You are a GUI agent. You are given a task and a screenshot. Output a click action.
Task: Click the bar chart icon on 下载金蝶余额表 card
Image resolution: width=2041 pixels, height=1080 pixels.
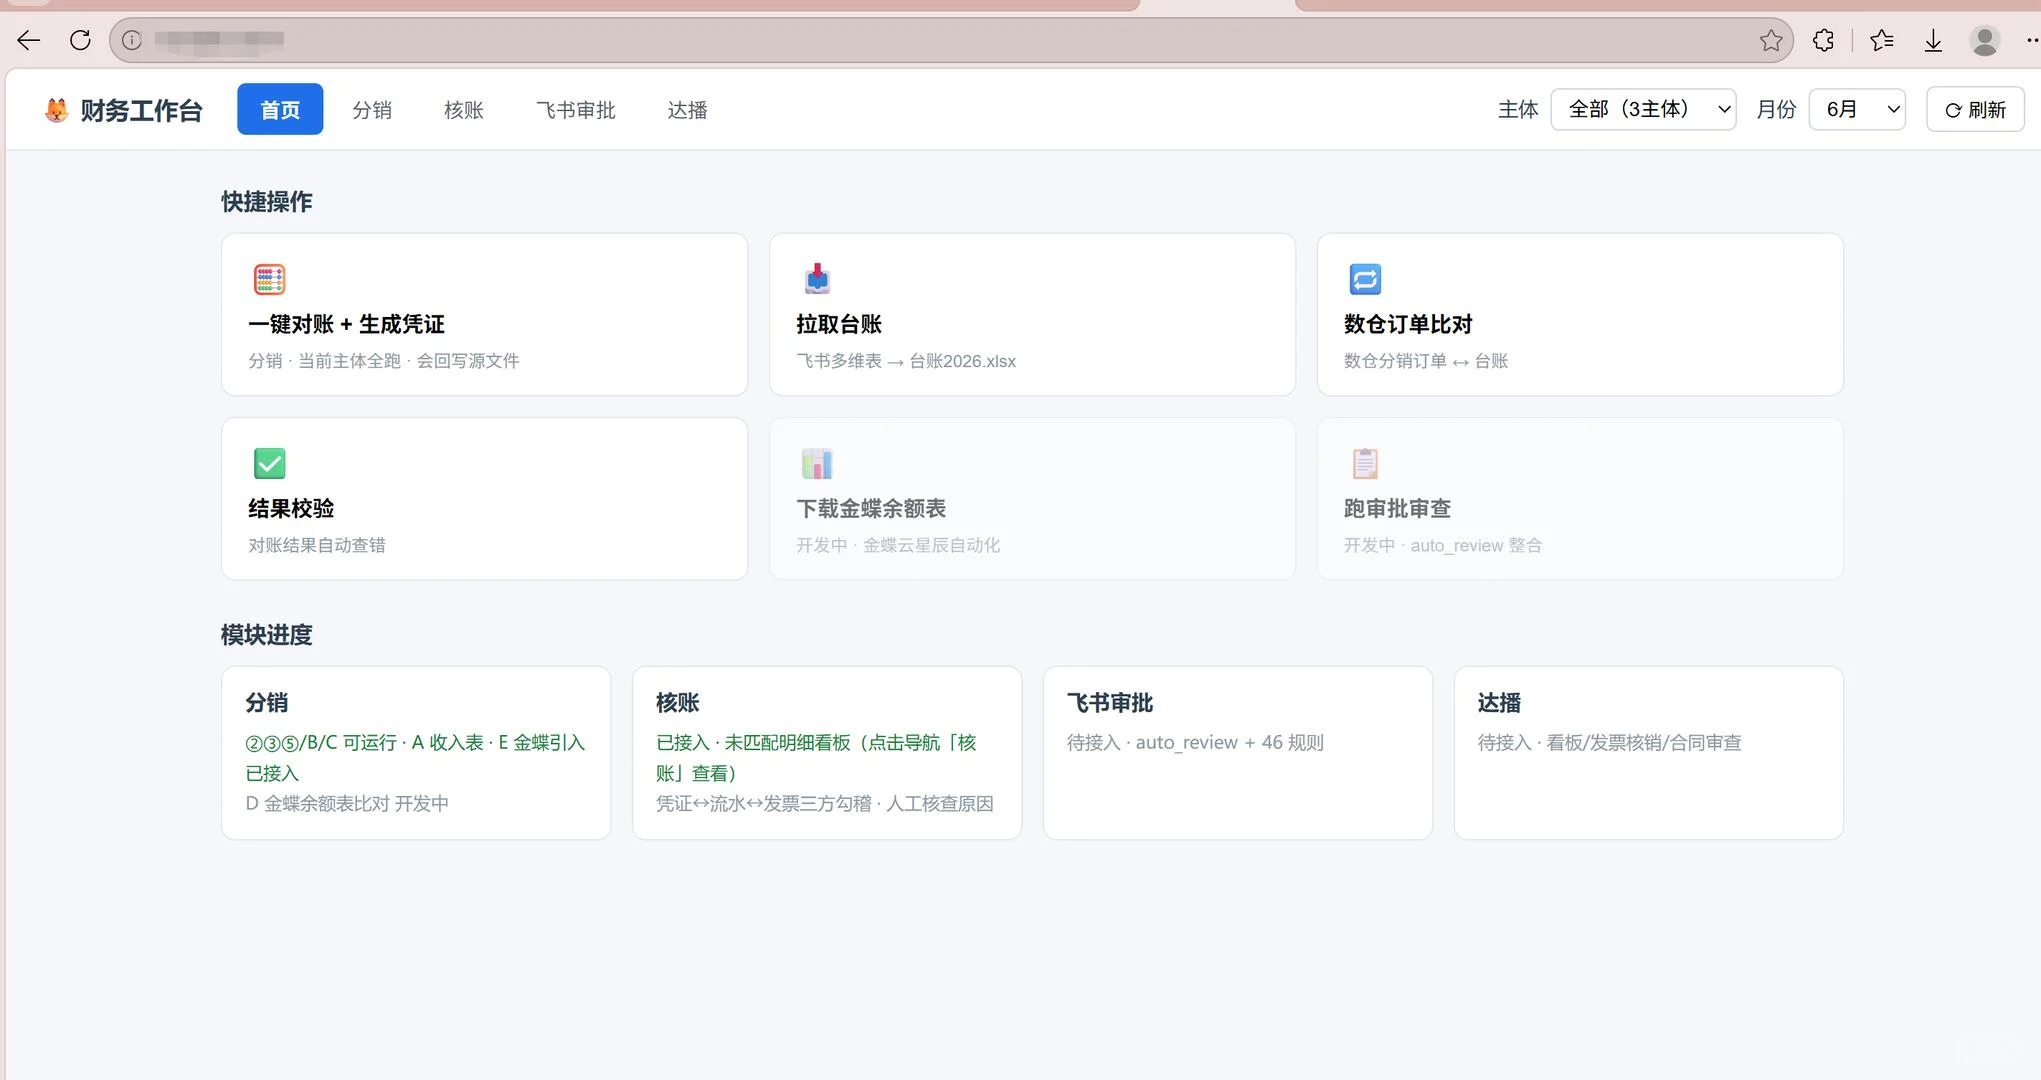coord(817,463)
